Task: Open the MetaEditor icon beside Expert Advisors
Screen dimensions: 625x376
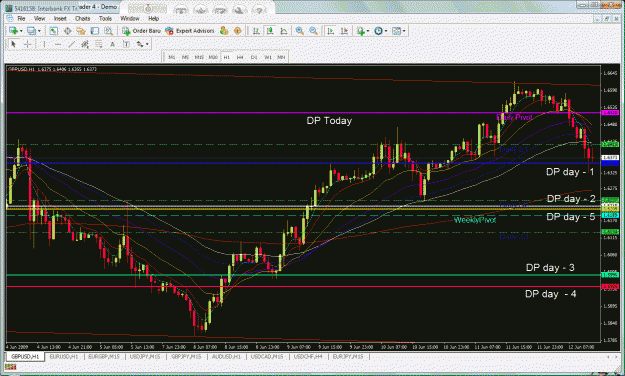Action: pyautogui.click(x=224, y=31)
